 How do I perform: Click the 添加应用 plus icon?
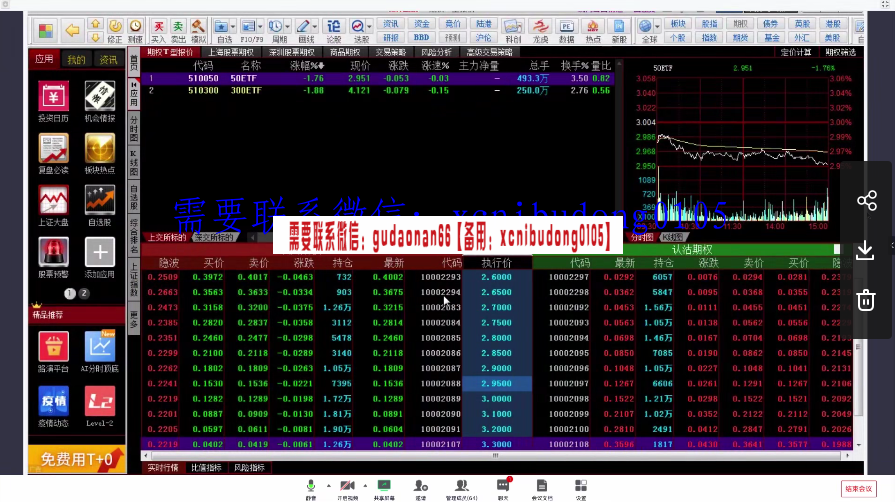coord(100,252)
